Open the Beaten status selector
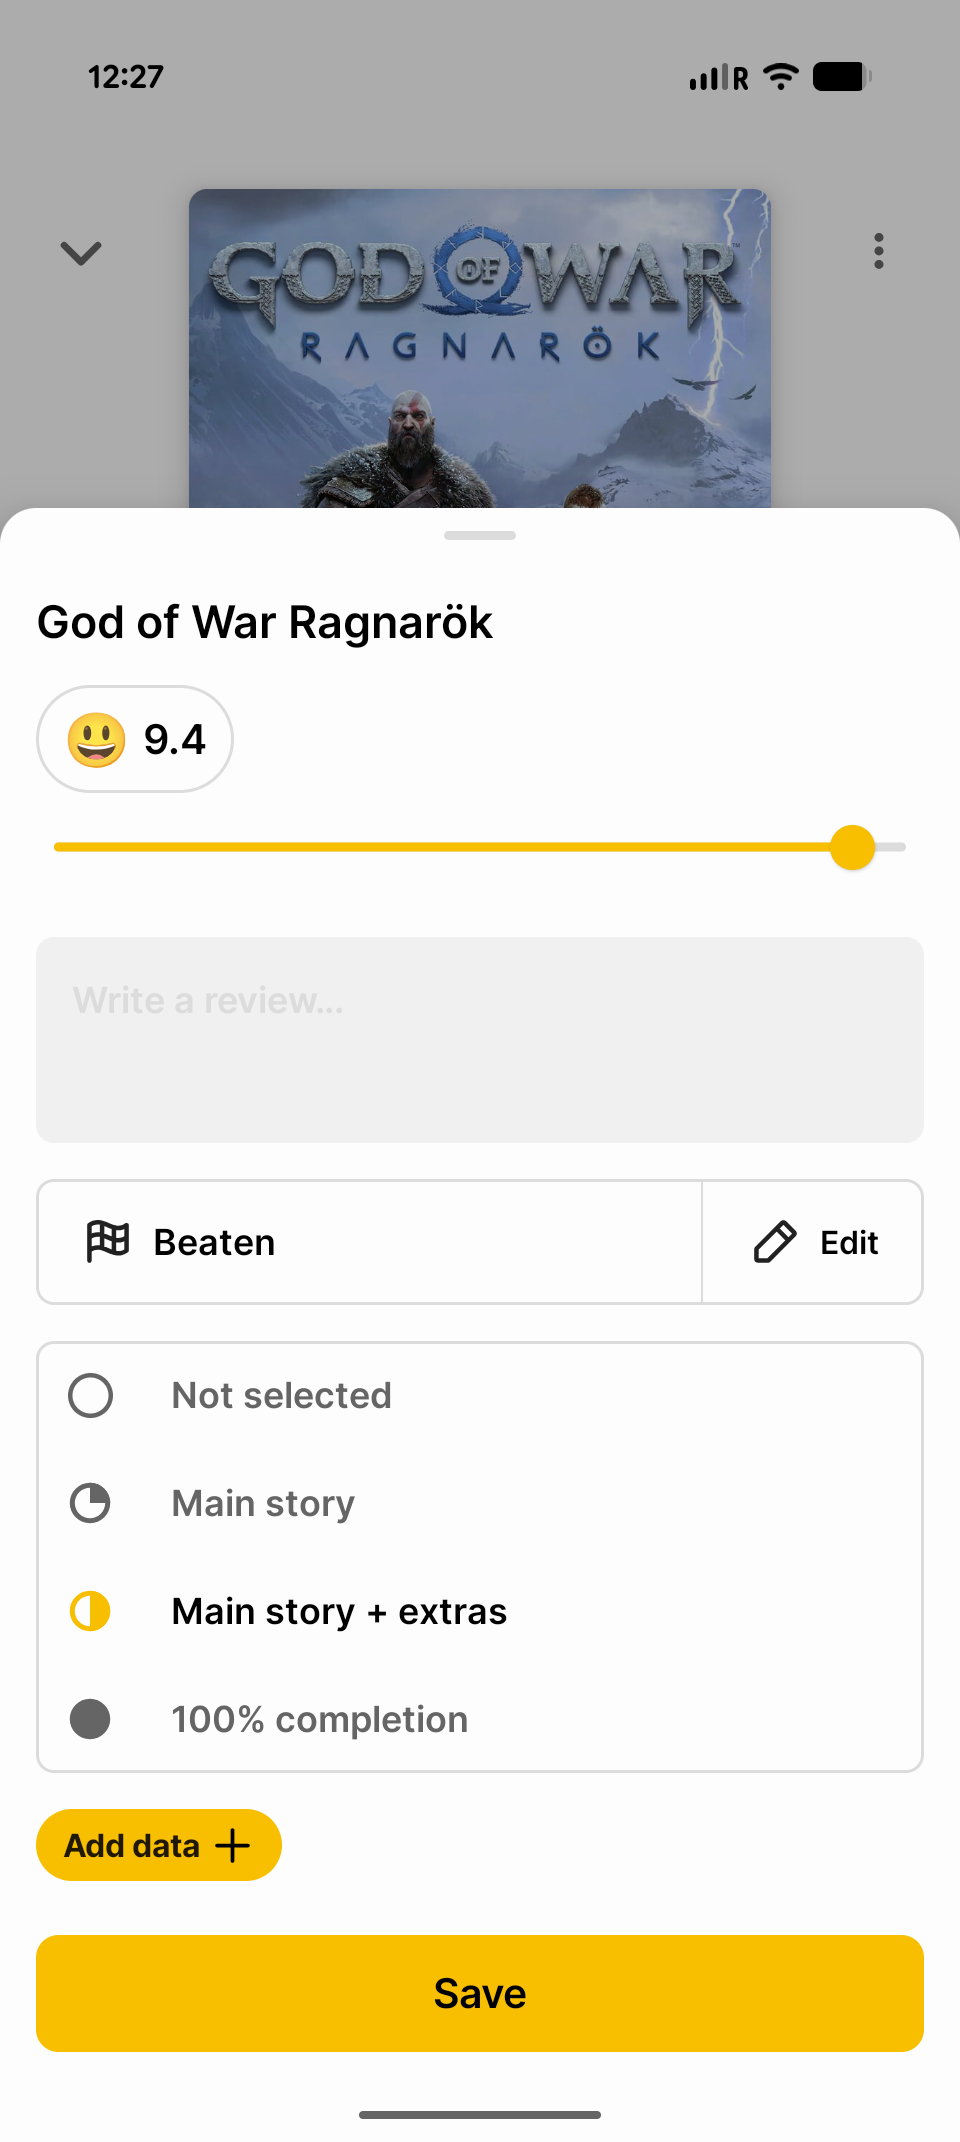 pos(370,1242)
